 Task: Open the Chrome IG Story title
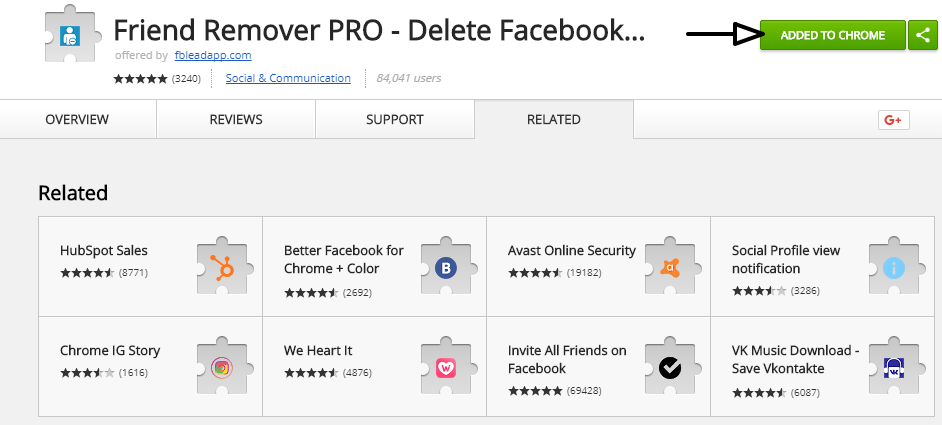coord(110,350)
